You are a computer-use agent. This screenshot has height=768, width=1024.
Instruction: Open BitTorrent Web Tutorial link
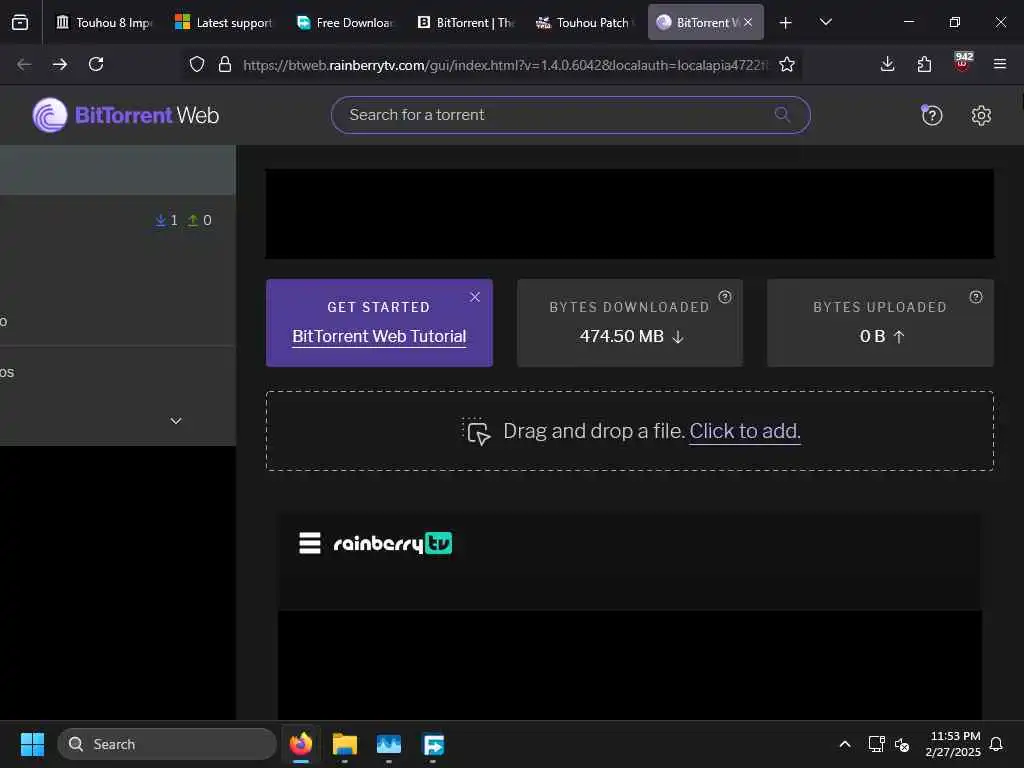(379, 336)
